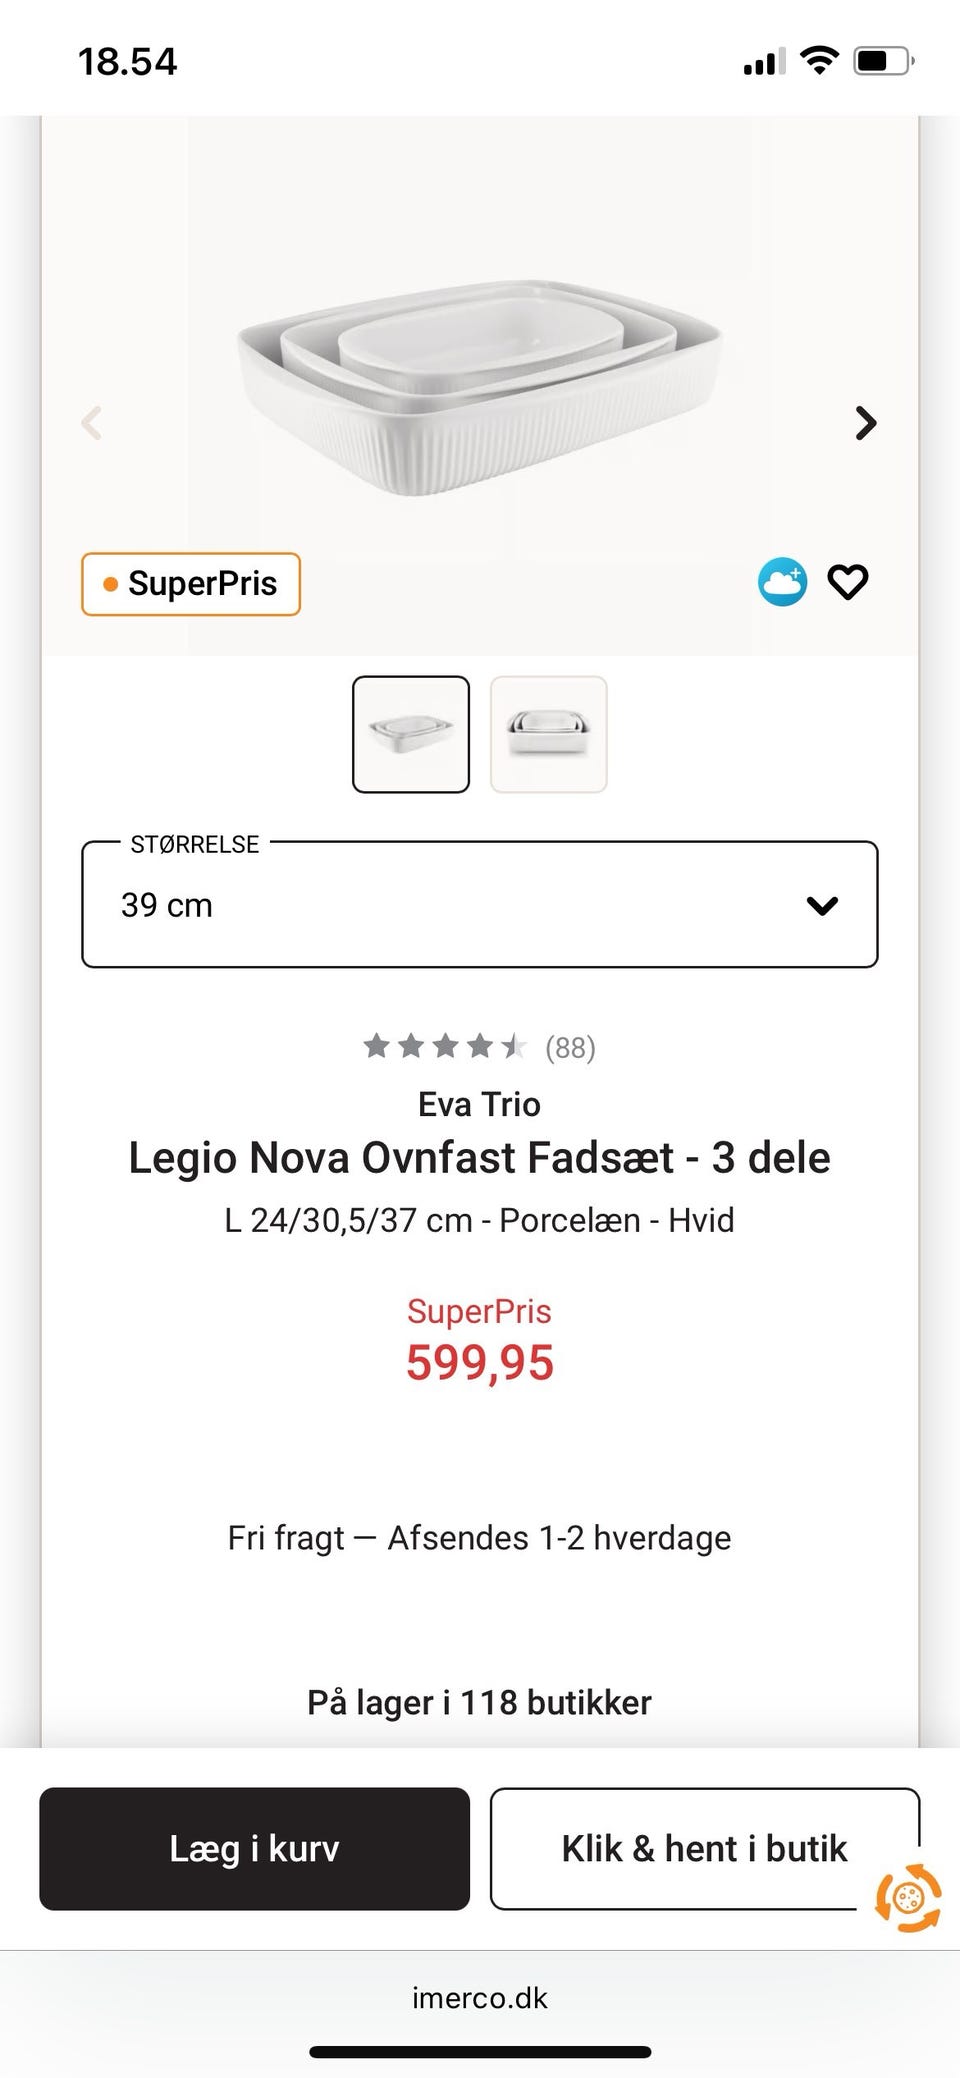960x2078 pixels.
Task: Tap the cellular signal bars
Action: 763,63
